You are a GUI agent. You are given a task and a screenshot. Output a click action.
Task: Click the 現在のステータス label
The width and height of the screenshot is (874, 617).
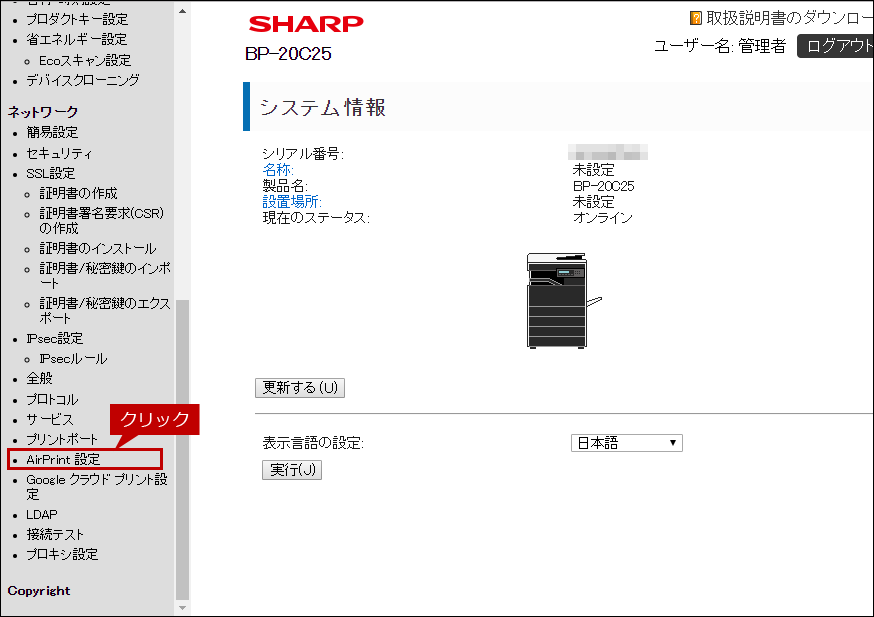(x=316, y=218)
